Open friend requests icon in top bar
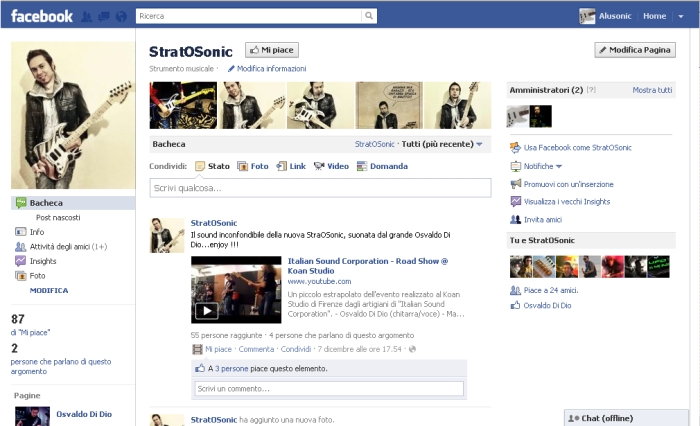 pos(87,17)
